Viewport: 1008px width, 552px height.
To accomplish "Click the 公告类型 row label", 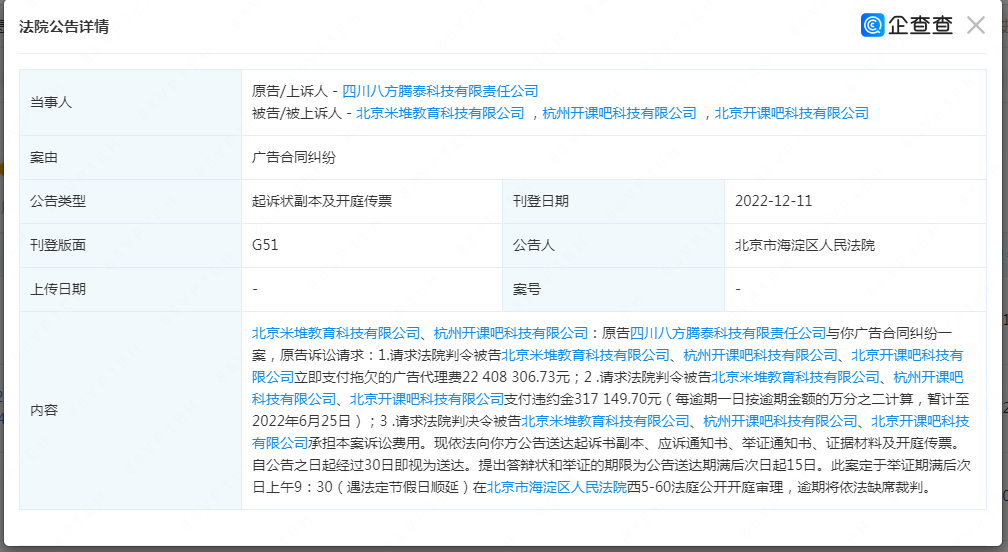I will coord(58,201).
